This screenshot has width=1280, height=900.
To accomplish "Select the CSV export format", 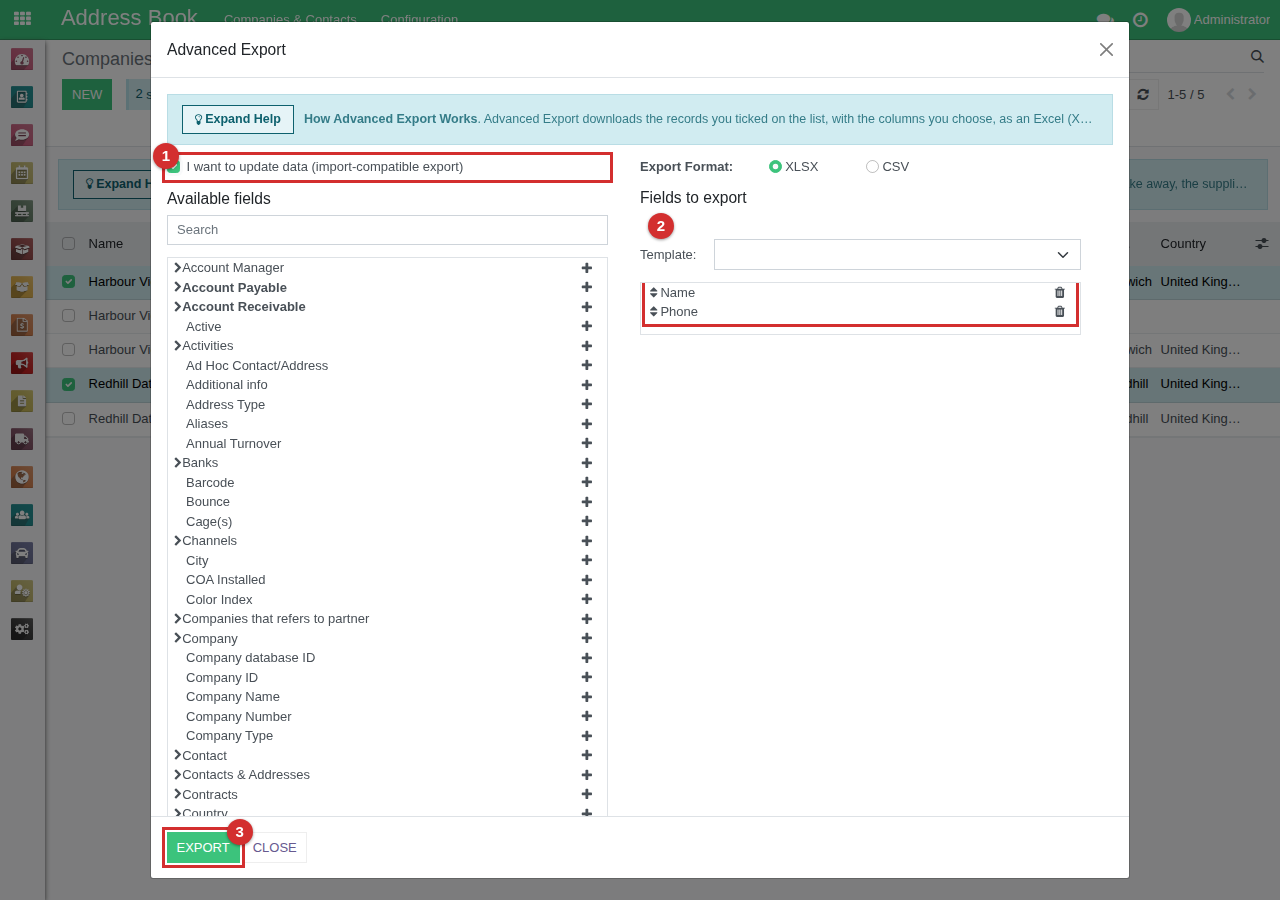I will (872, 166).
